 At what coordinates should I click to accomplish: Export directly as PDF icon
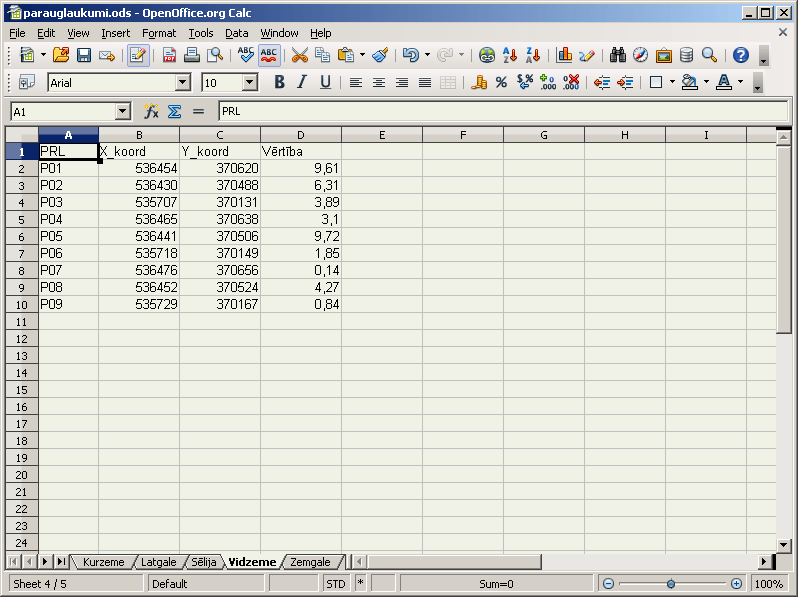[x=169, y=55]
